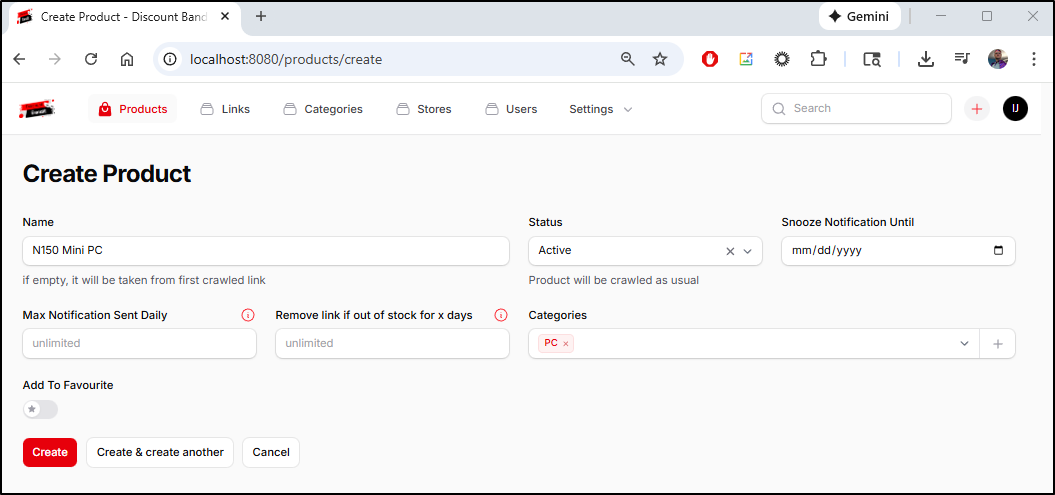The image size is (1055, 495).
Task: Open the Stores navigation item
Action: [x=424, y=109]
